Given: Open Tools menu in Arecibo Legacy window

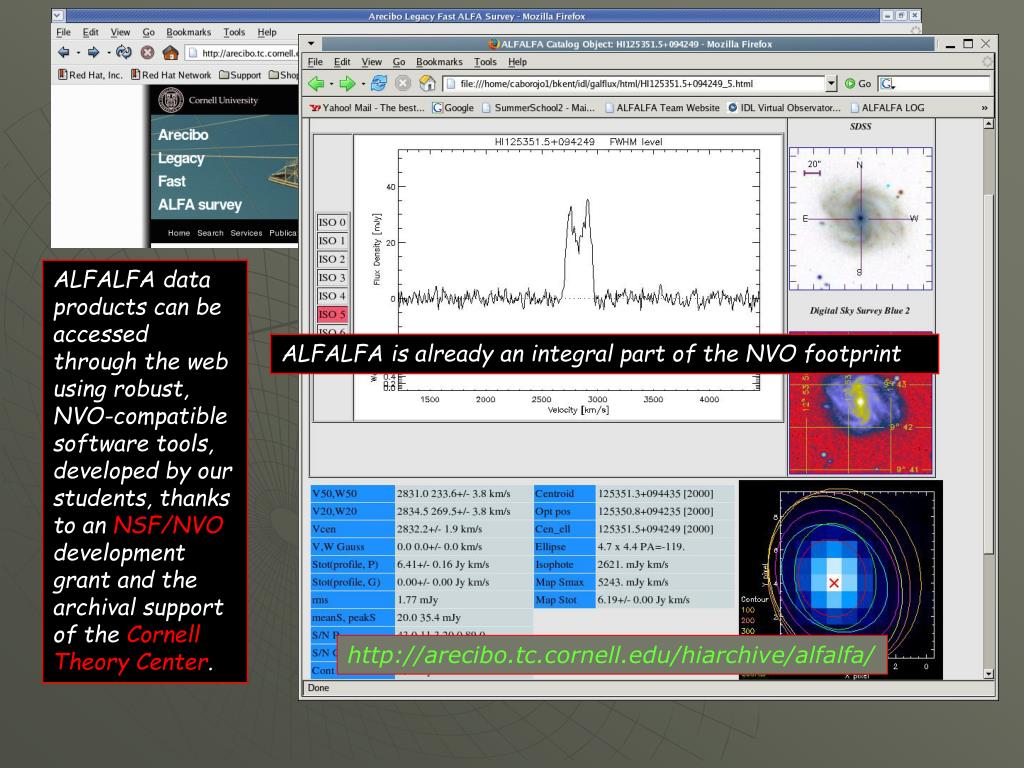Looking at the screenshot, I should [x=234, y=32].
